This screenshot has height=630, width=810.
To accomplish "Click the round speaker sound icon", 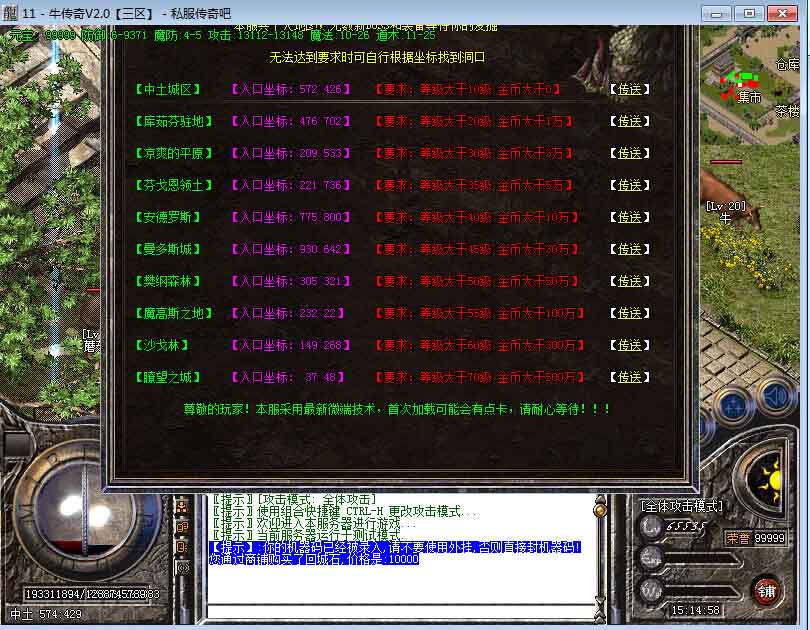I will 776,399.
